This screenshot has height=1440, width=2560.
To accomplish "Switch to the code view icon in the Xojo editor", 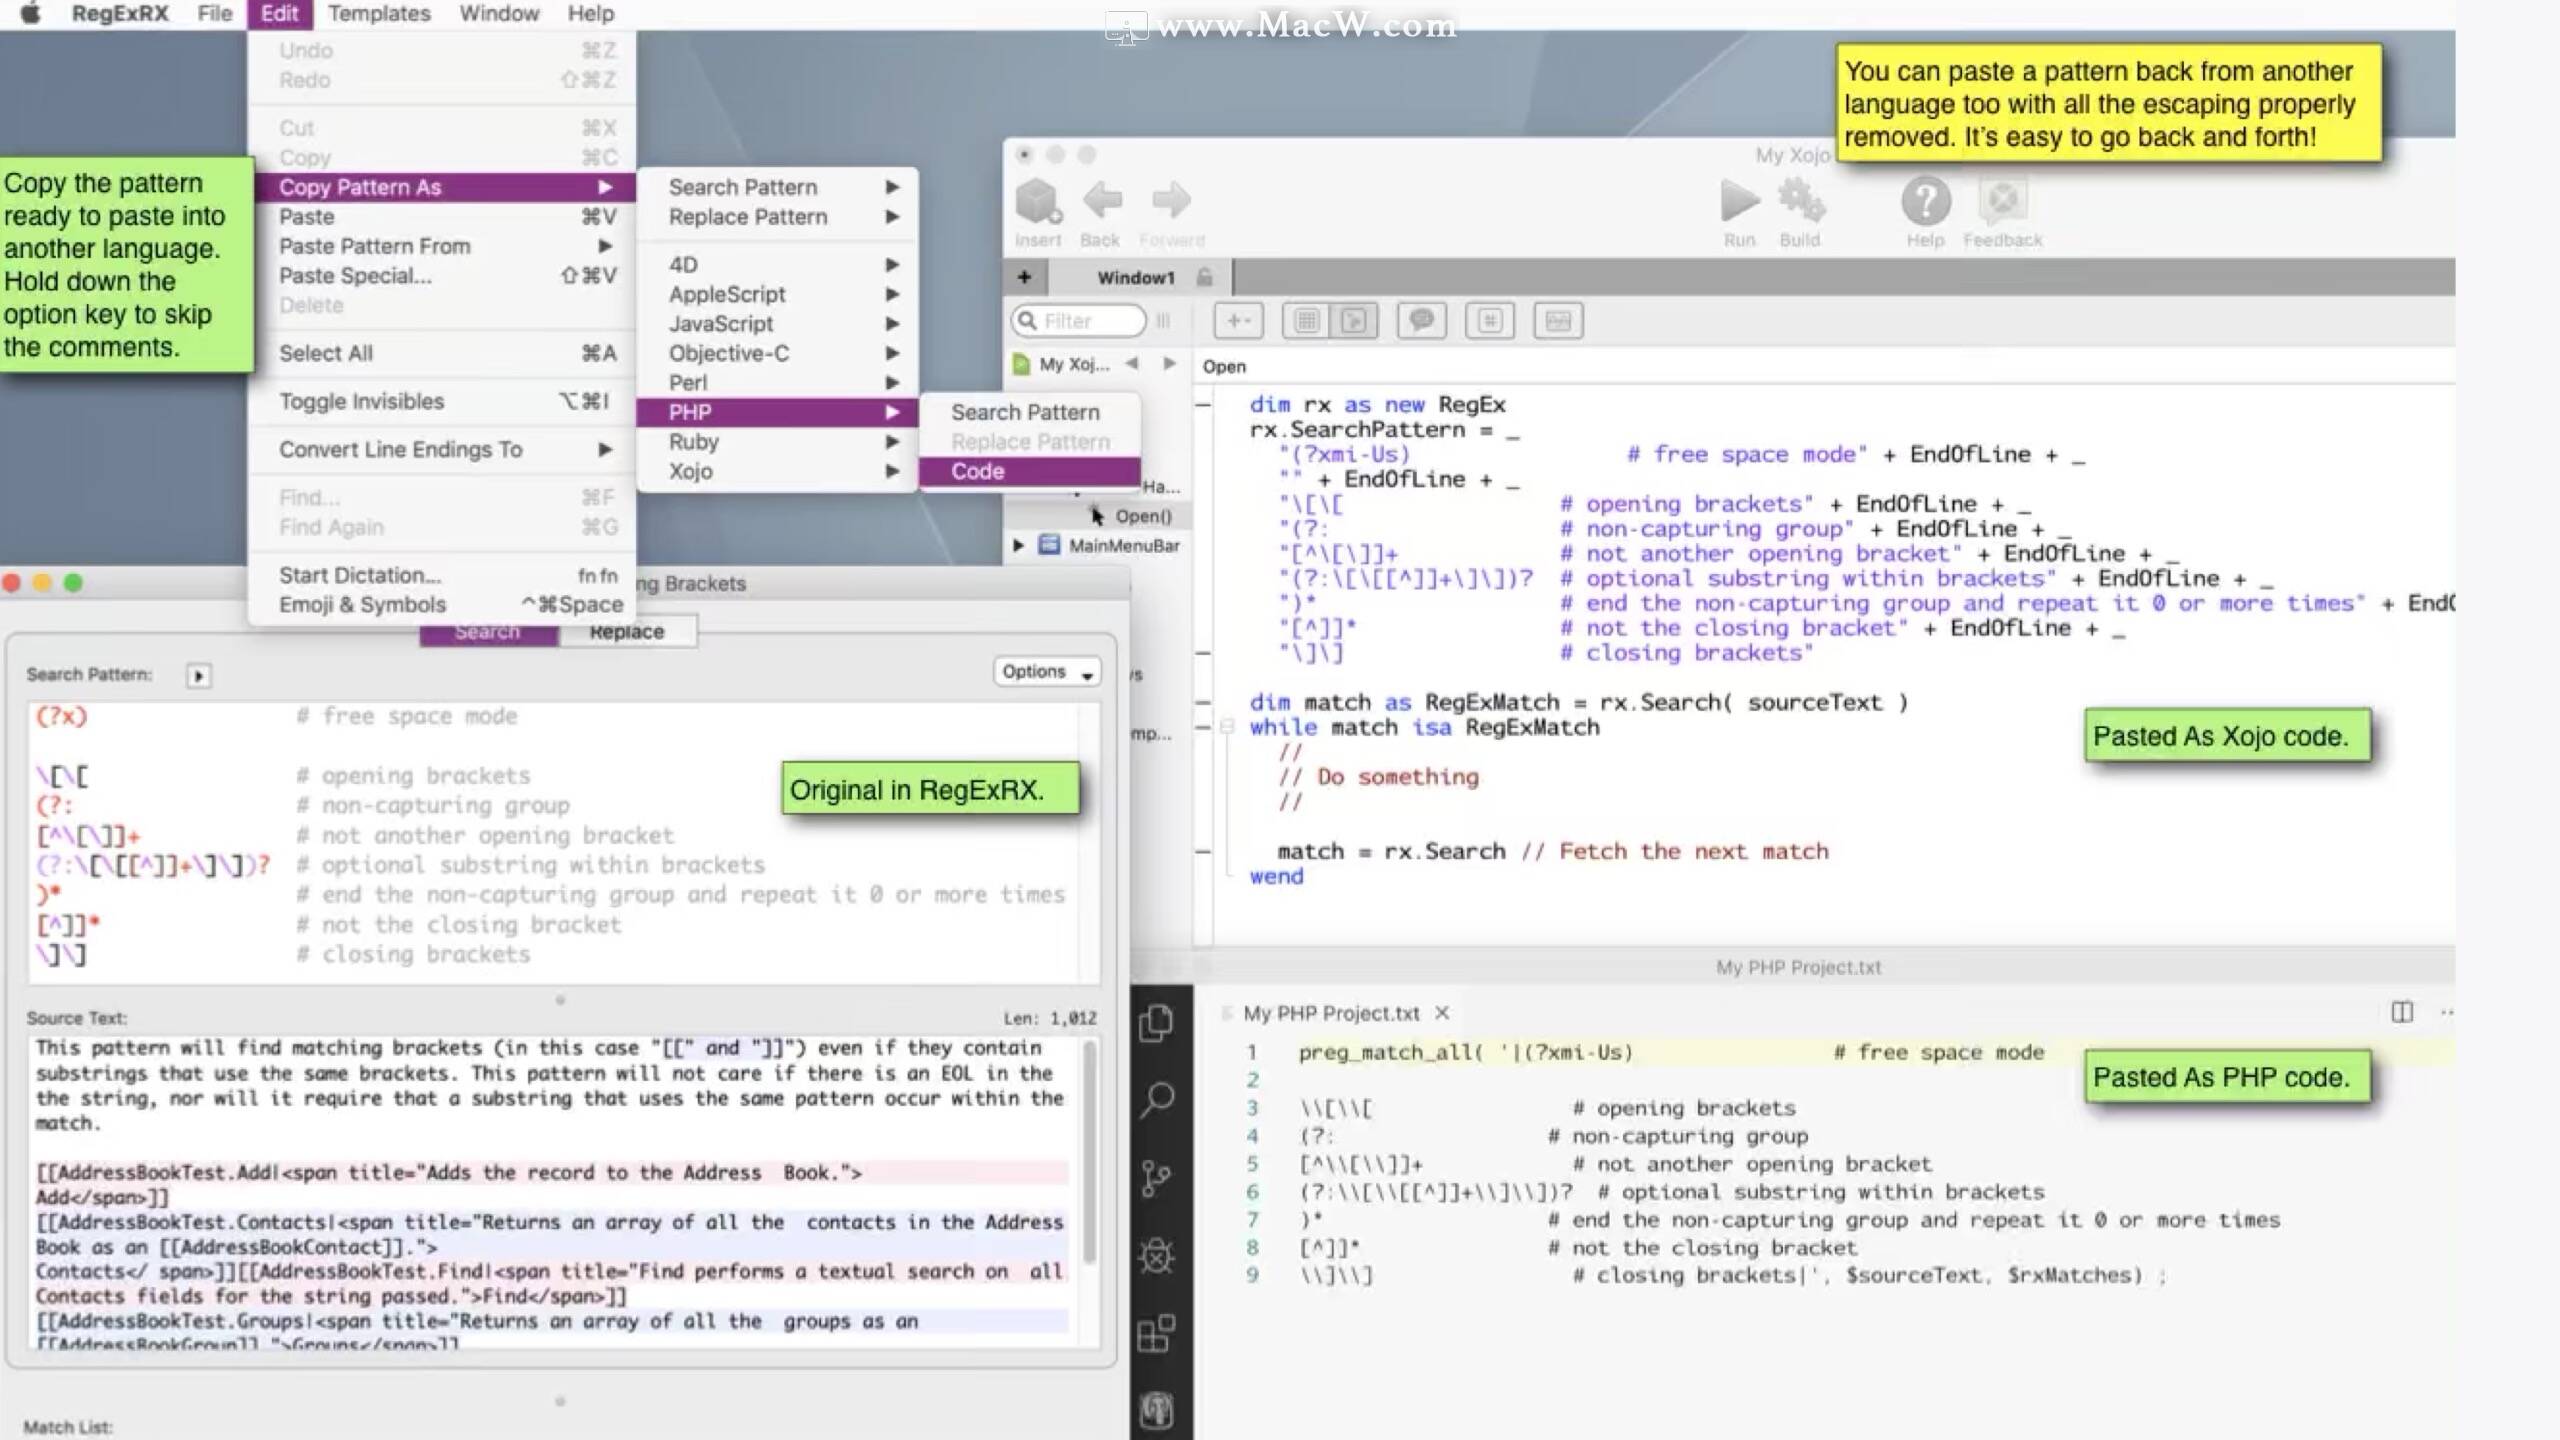I will click(x=1354, y=321).
